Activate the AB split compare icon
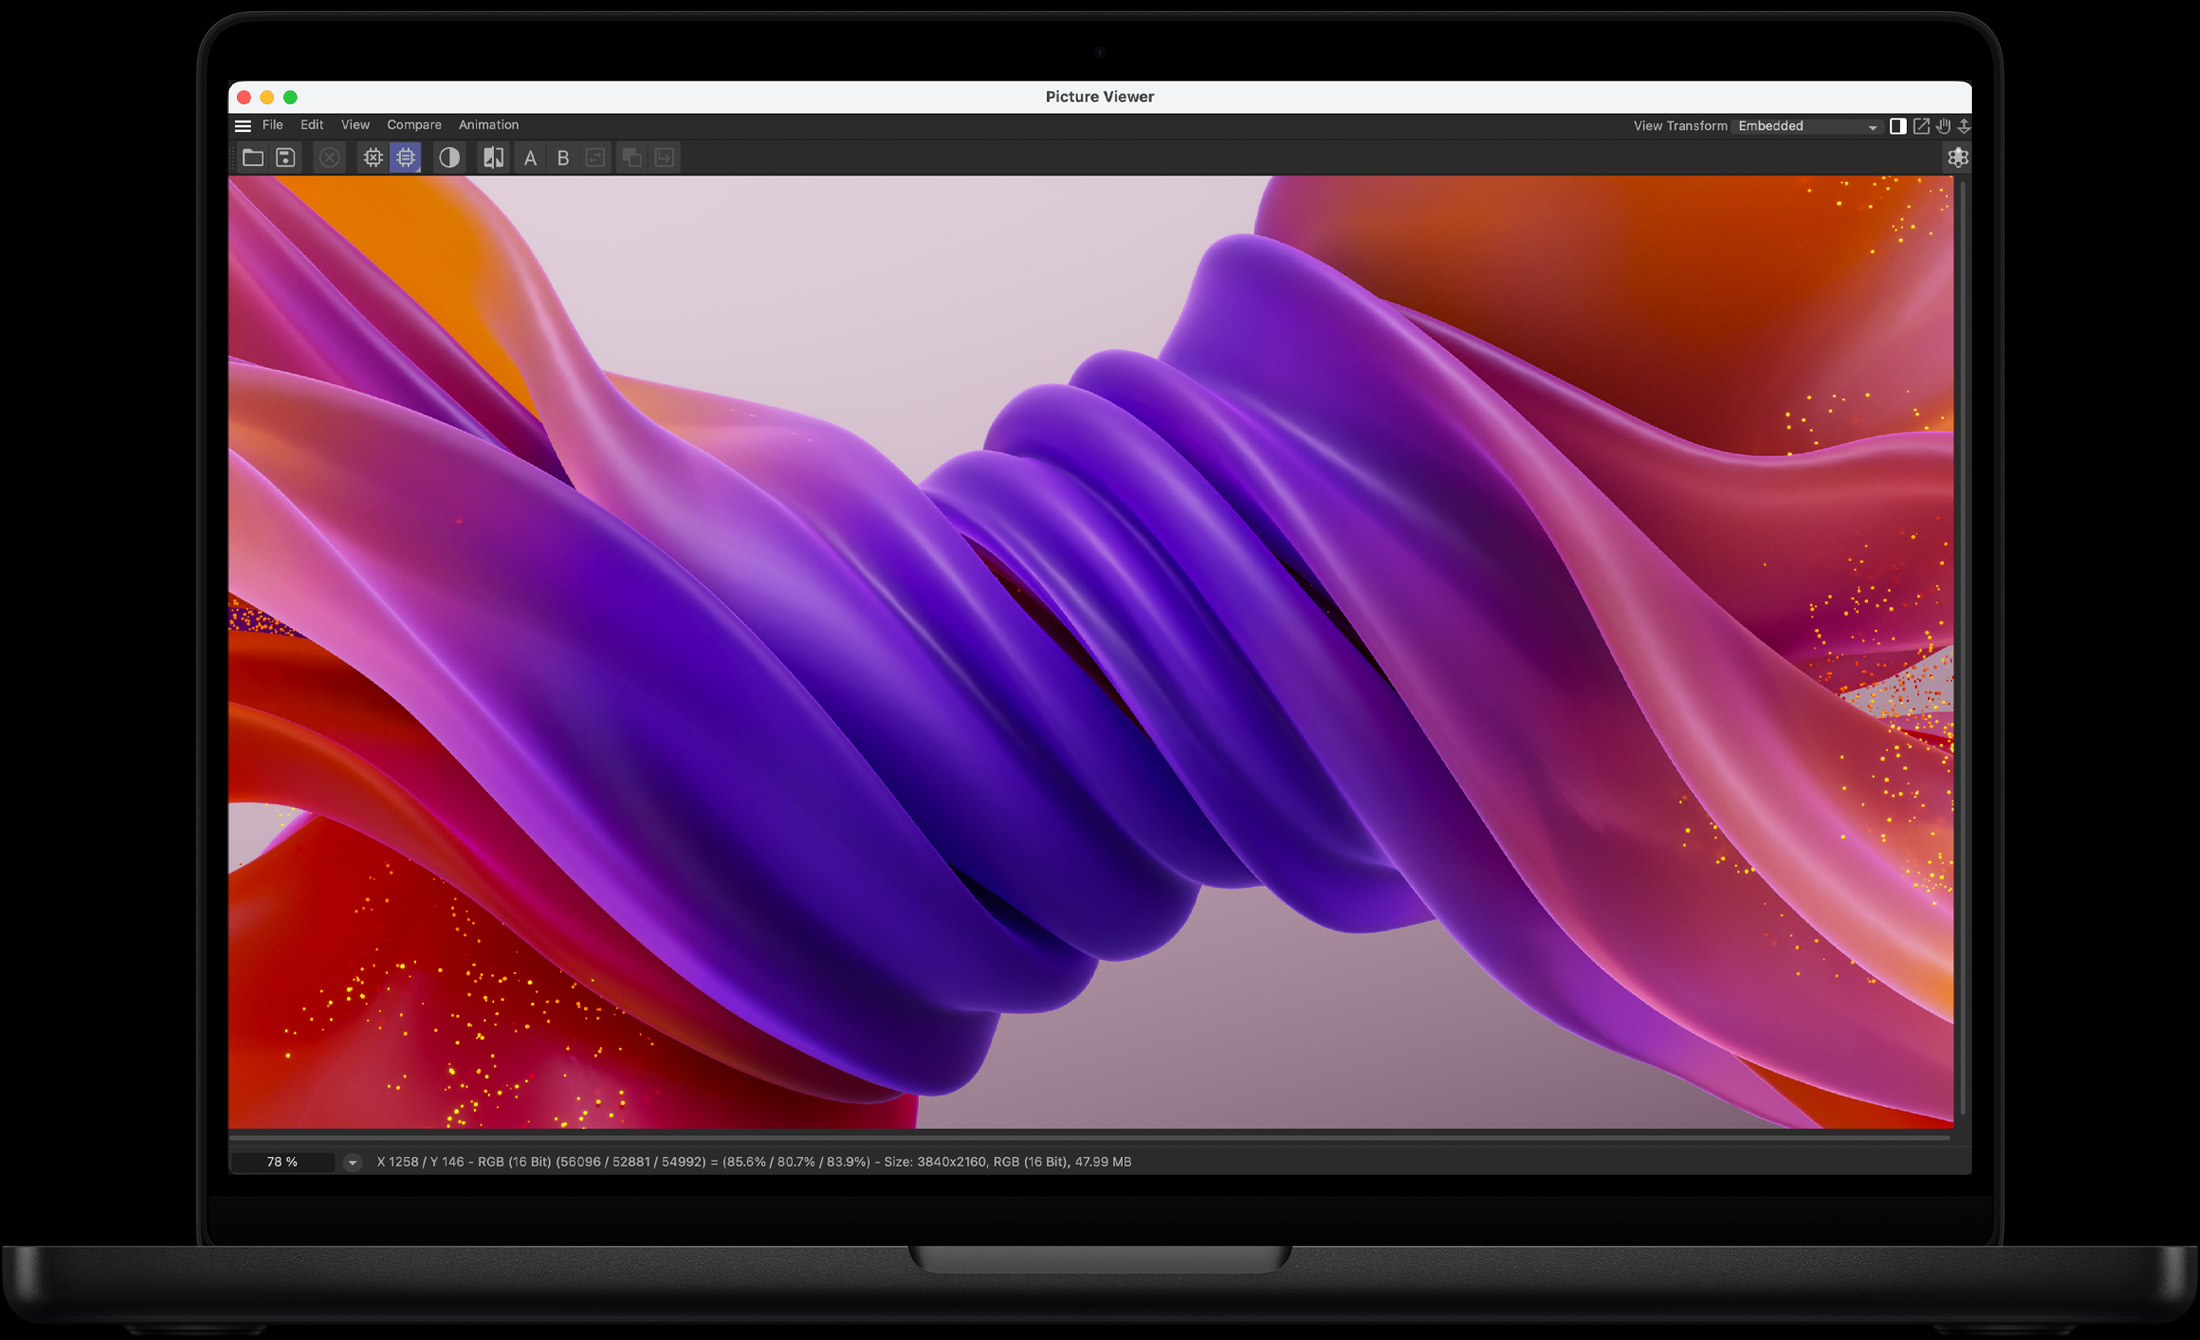The image size is (2200, 1340). click(x=493, y=157)
